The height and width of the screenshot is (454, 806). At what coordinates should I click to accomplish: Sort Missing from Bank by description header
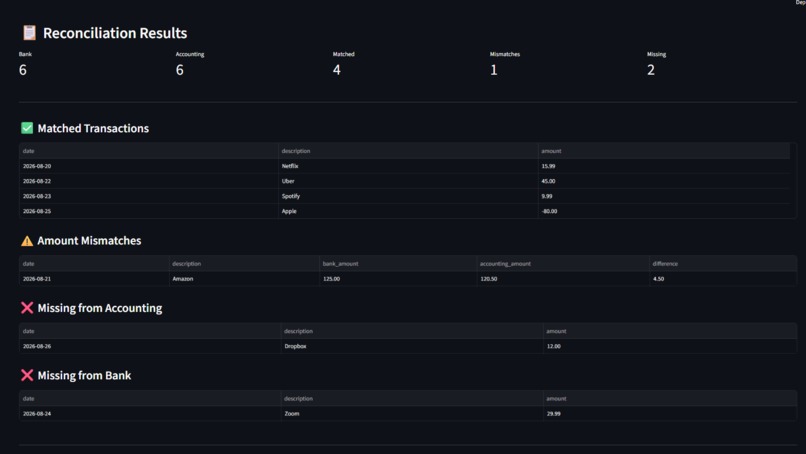[412, 398]
